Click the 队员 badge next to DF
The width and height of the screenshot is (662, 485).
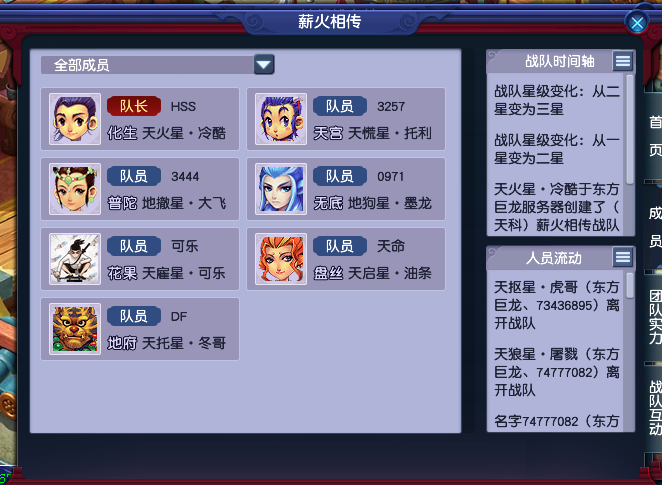pyautogui.click(x=134, y=316)
